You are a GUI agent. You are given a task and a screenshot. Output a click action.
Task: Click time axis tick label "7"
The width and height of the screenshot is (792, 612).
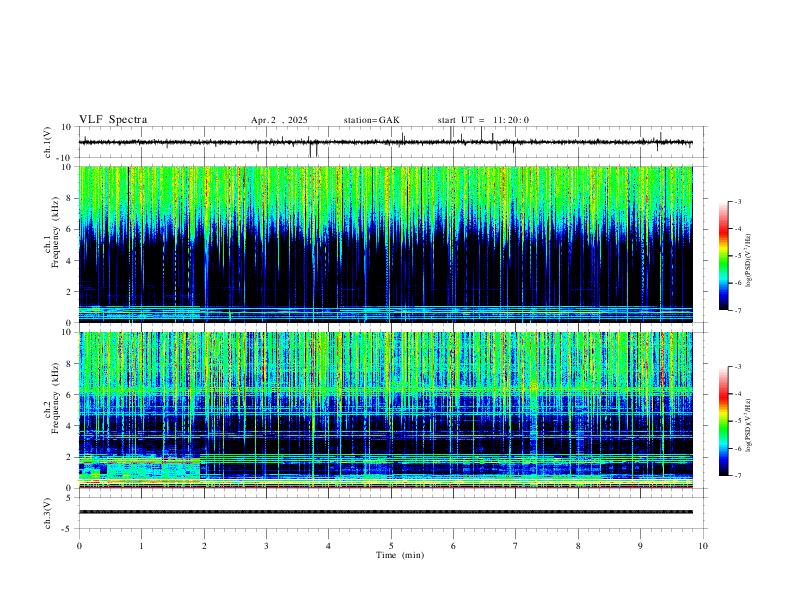pos(516,546)
